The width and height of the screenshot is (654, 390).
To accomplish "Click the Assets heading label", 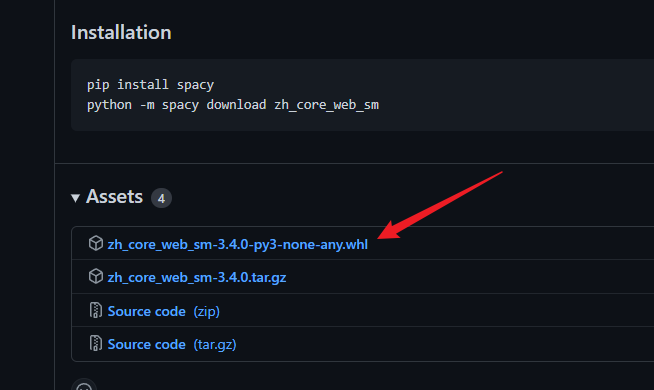I will pyautogui.click(x=114, y=196).
